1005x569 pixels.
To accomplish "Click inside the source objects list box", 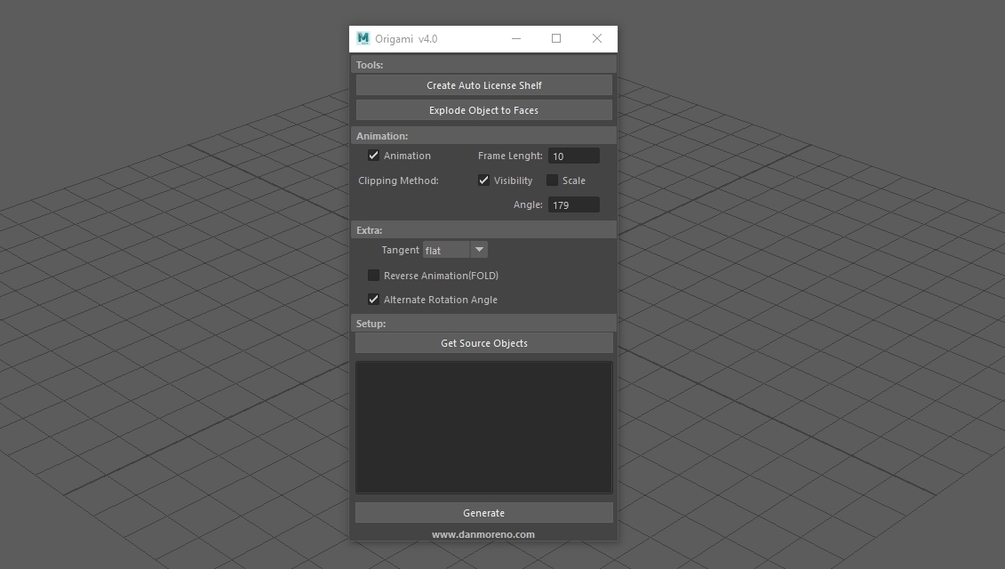I will [484, 427].
